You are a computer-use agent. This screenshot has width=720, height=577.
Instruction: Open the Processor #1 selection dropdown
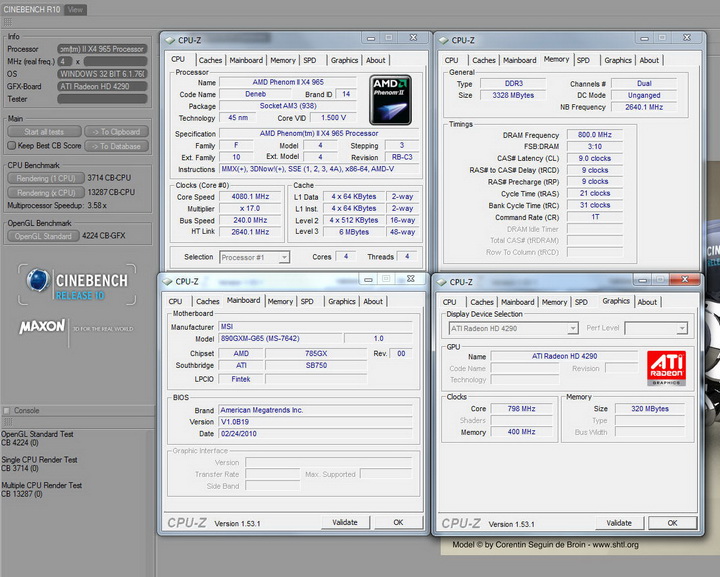tap(254, 257)
